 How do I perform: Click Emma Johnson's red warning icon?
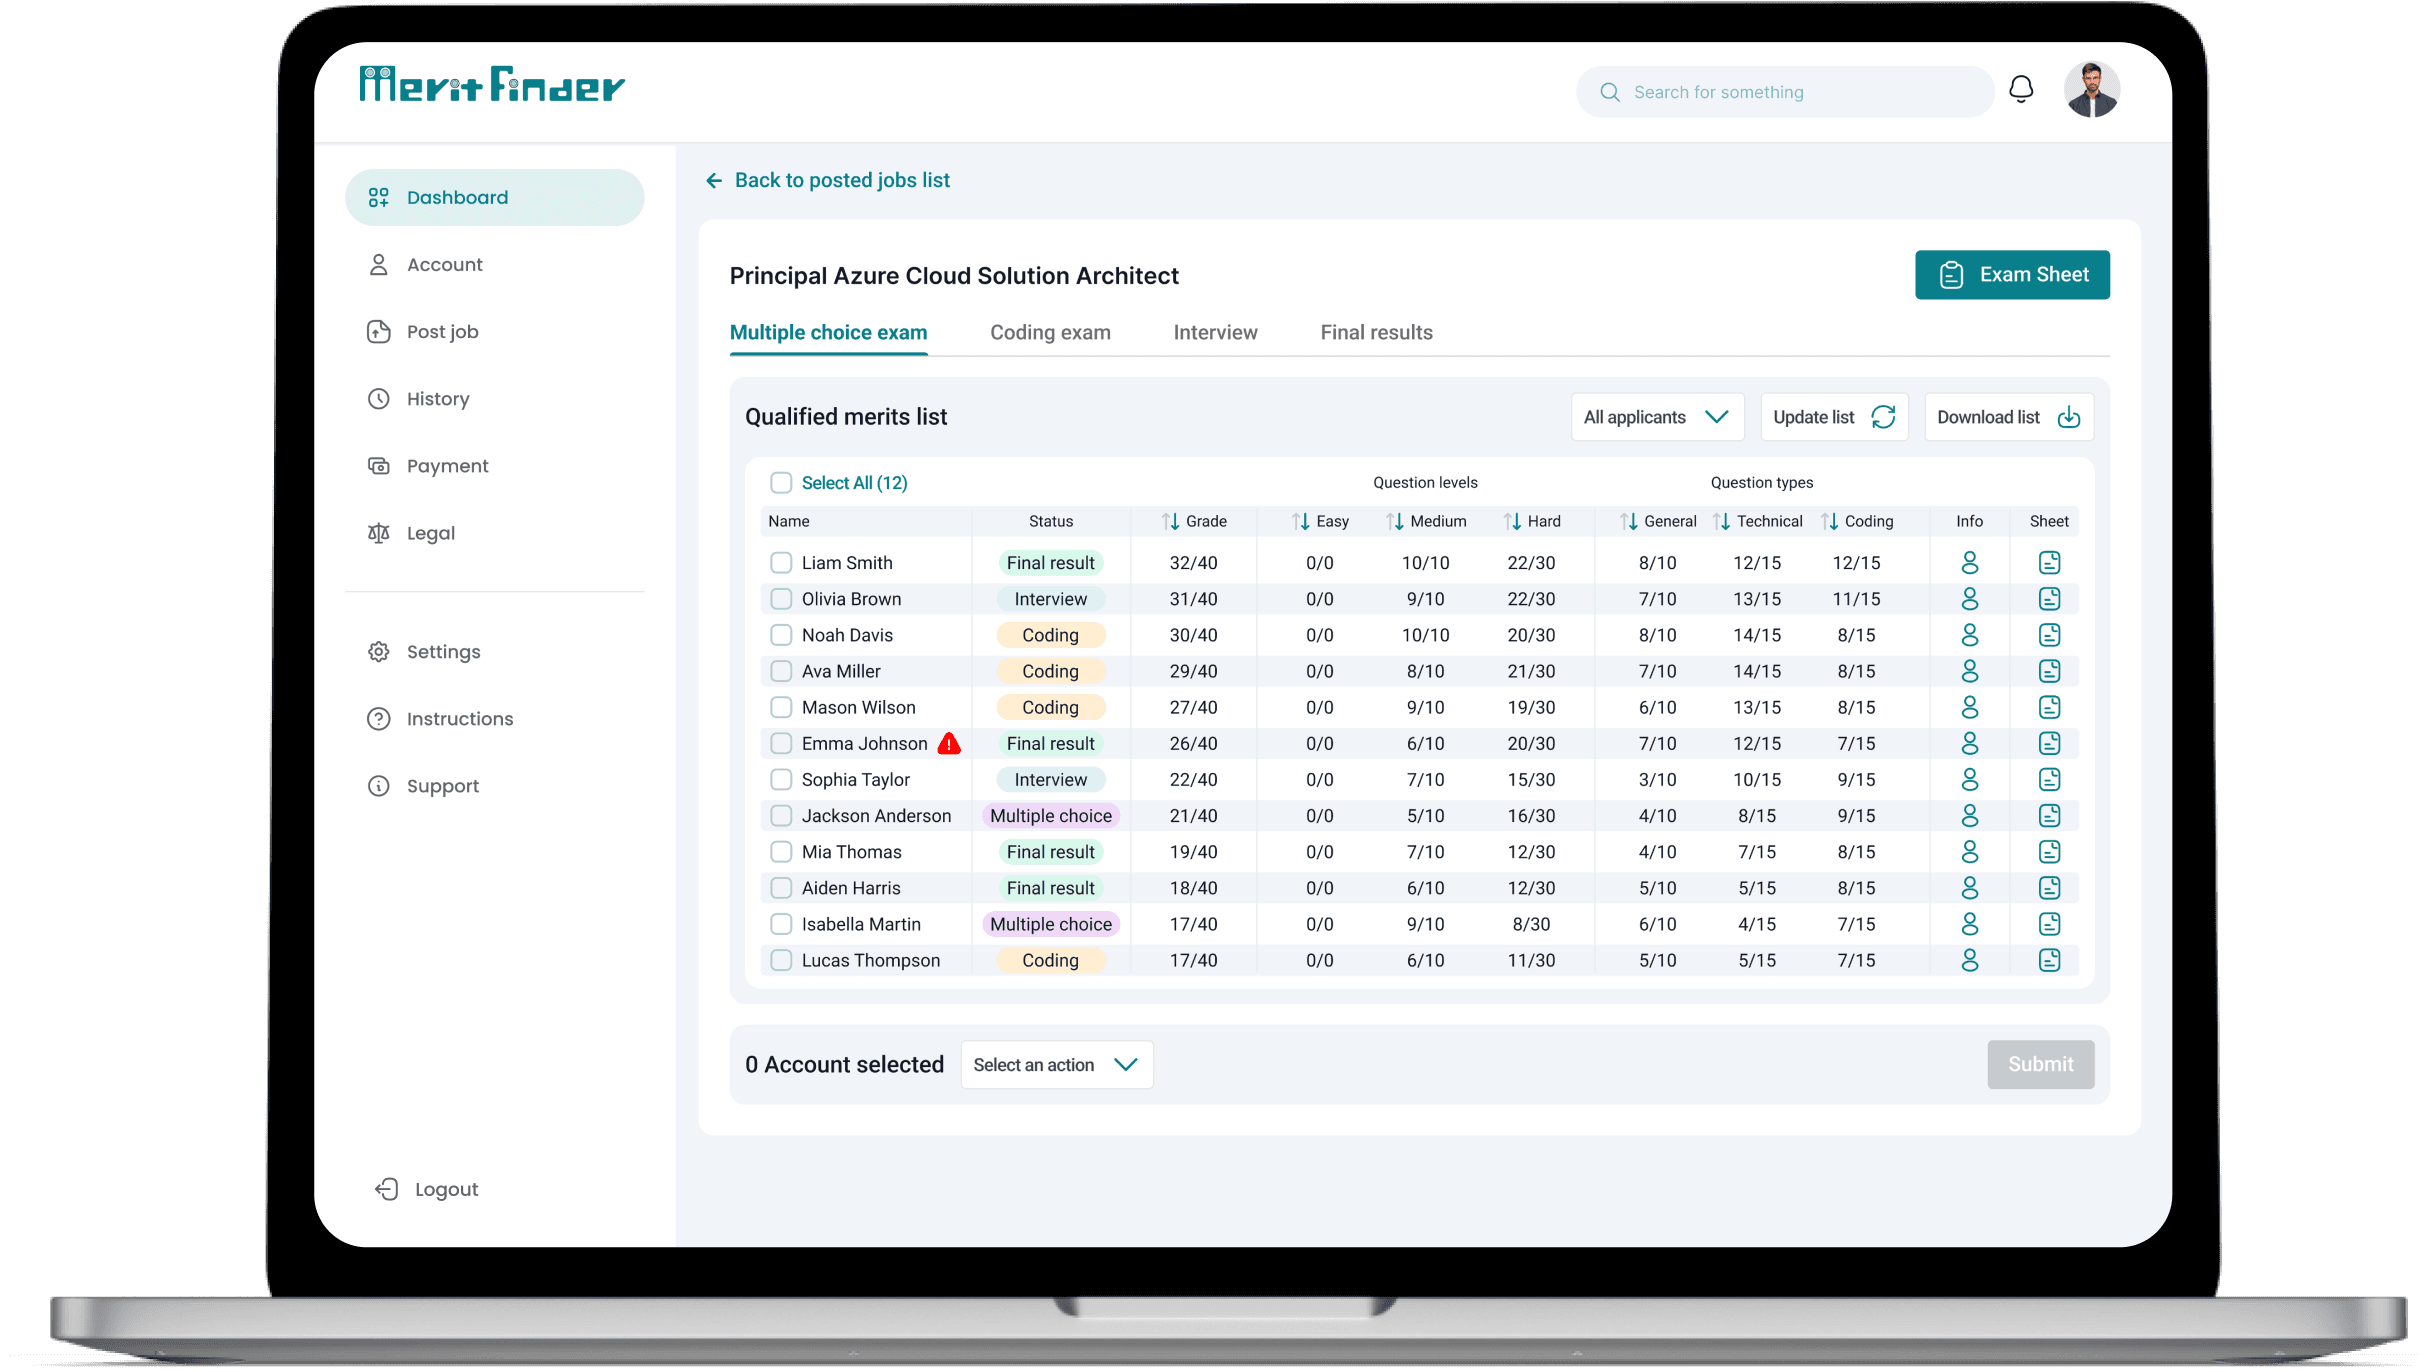pyautogui.click(x=949, y=743)
